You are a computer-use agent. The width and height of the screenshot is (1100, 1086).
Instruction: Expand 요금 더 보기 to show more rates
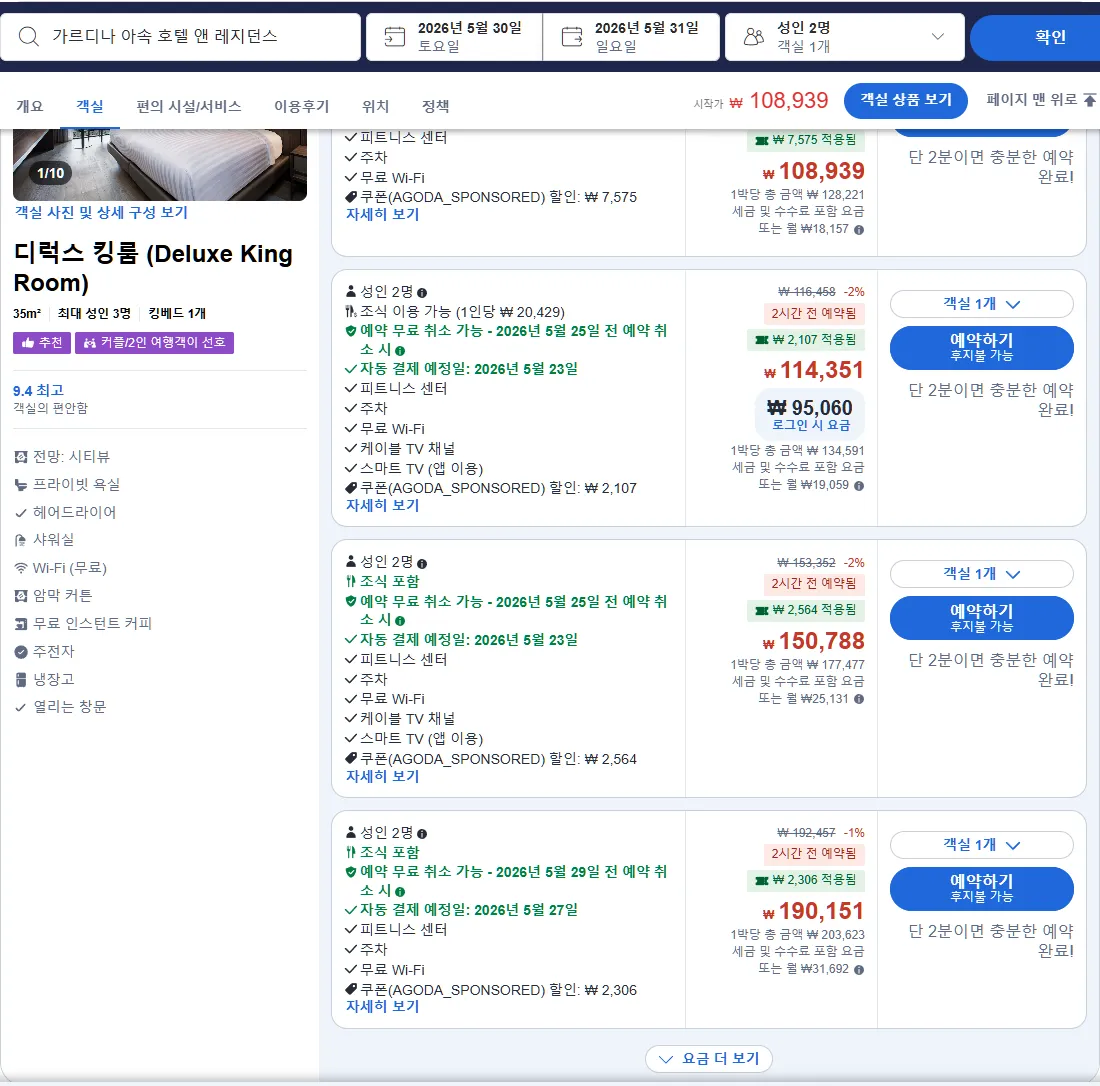709,1059
